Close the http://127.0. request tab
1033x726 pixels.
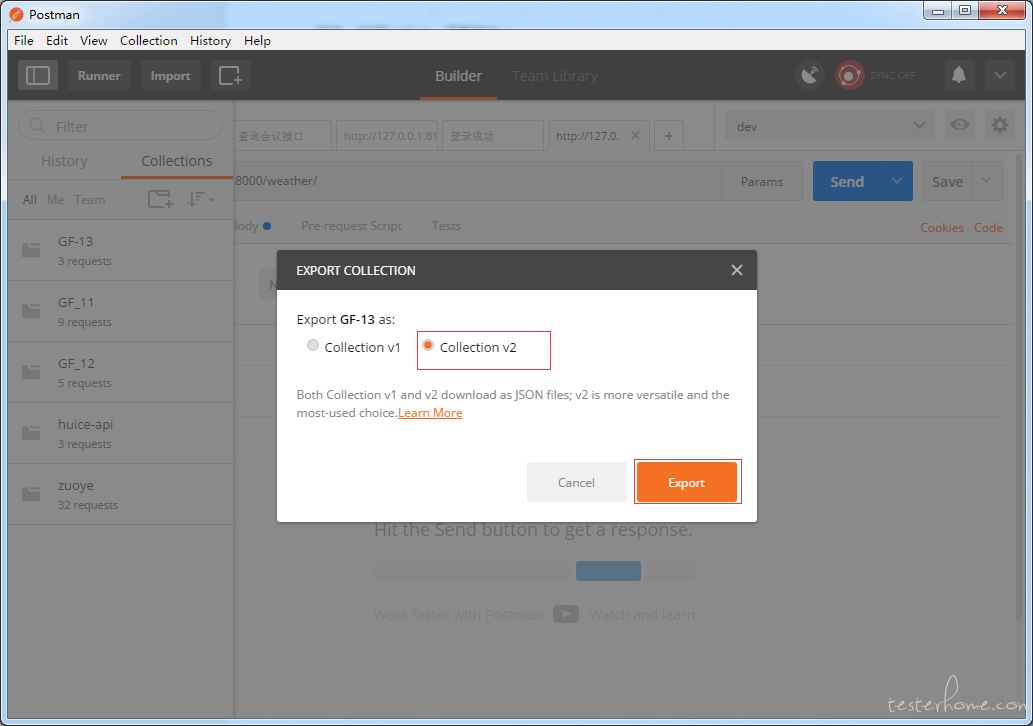(635, 136)
